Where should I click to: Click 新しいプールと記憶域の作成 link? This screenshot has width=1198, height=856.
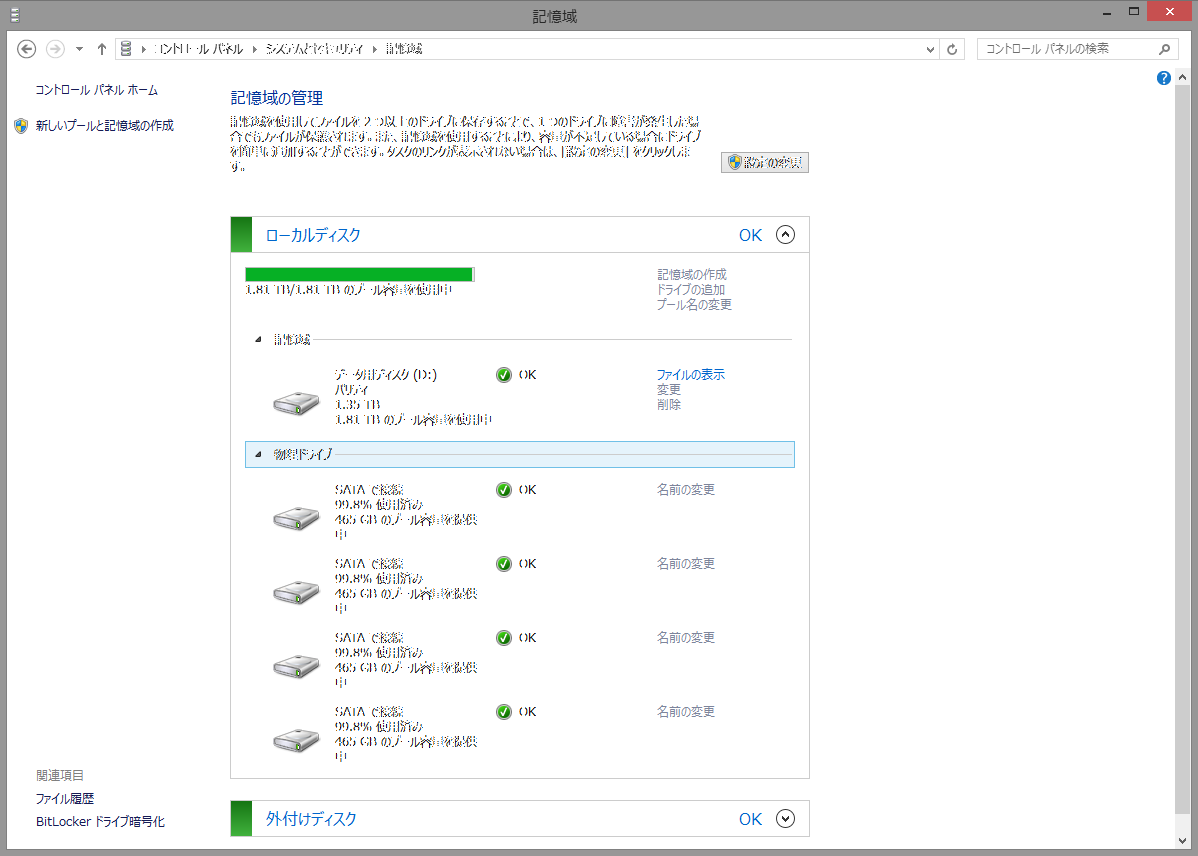click(104, 126)
